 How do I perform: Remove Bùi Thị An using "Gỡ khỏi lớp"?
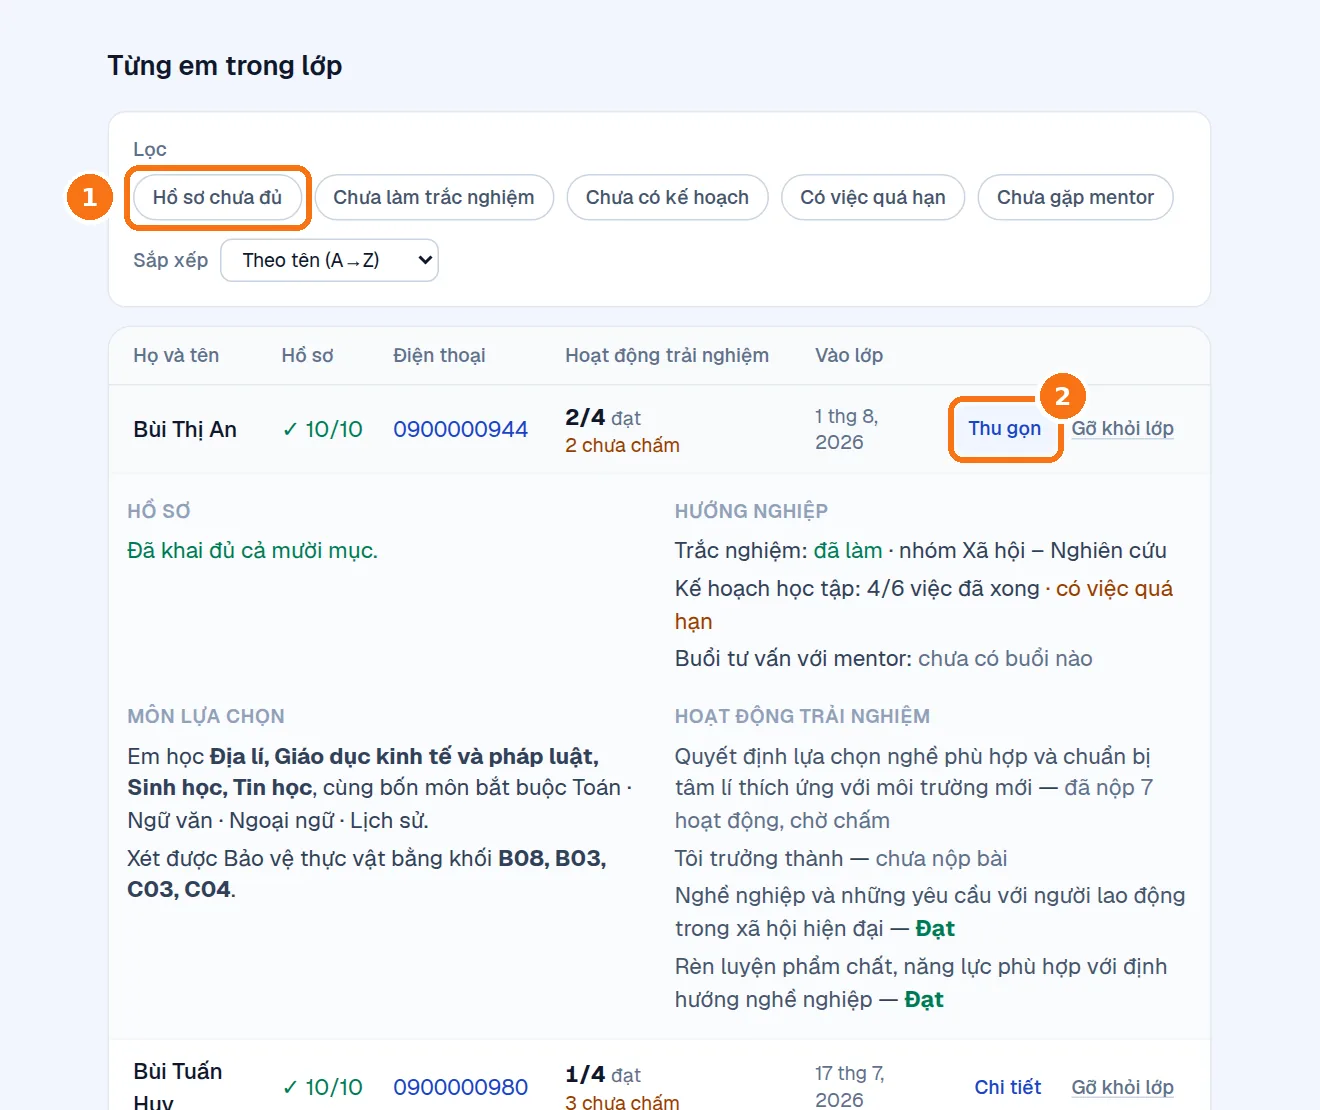point(1123,429)
